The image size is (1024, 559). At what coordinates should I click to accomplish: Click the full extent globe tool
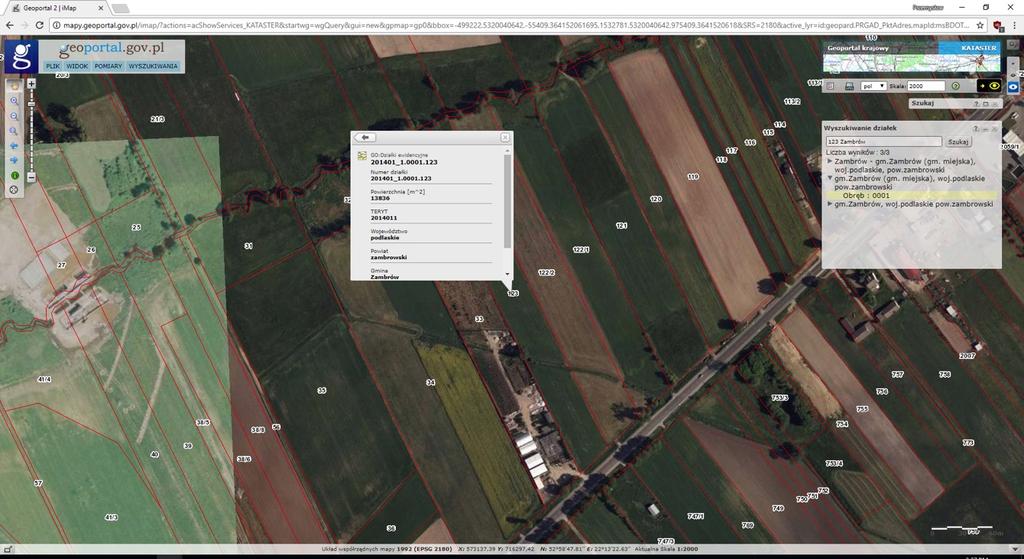(x=14, y=189)
